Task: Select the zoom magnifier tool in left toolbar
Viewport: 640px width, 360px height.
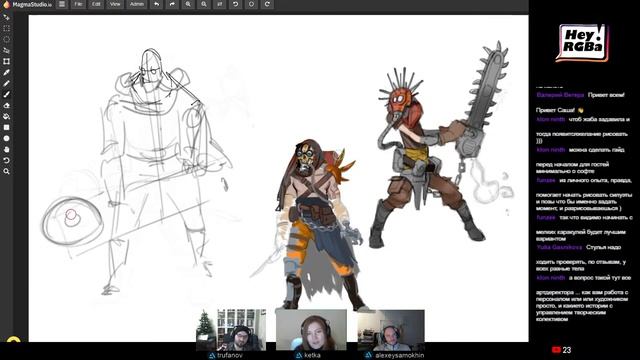Action: [x=6, y=172]
